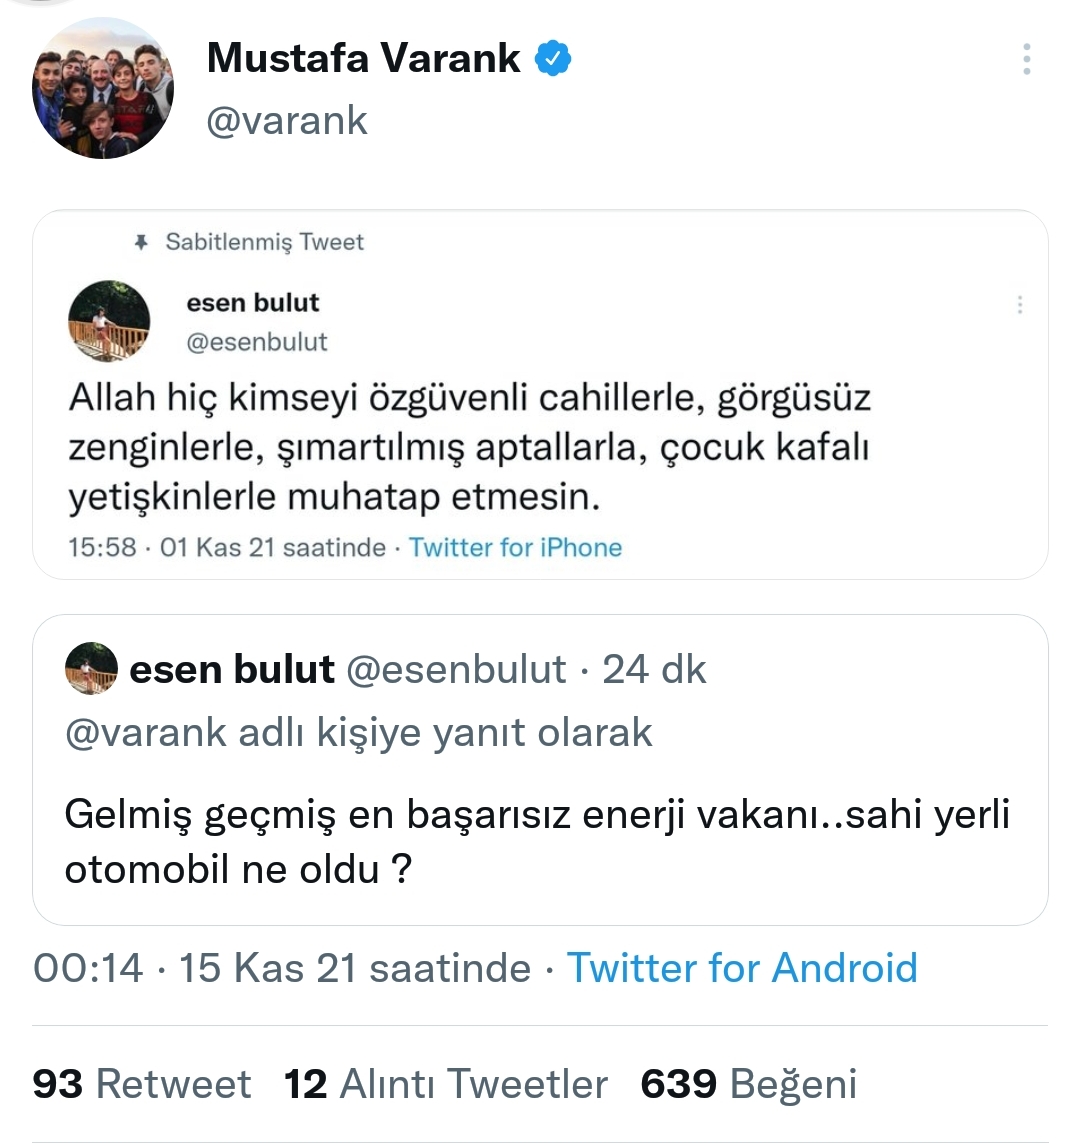The width and height of the screenshot is (1080, 1148).
Task: Open the Twitter for Android source link
Action: [742, 968]
